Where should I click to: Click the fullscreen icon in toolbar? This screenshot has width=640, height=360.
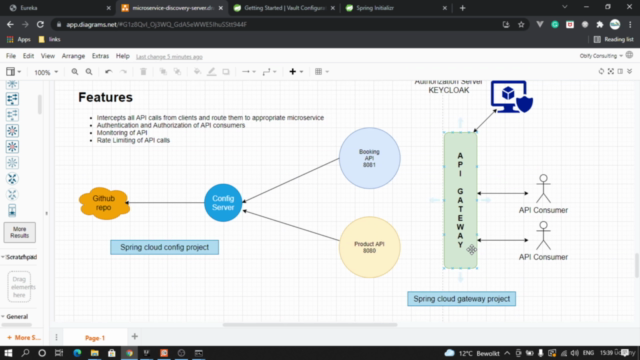611,71
